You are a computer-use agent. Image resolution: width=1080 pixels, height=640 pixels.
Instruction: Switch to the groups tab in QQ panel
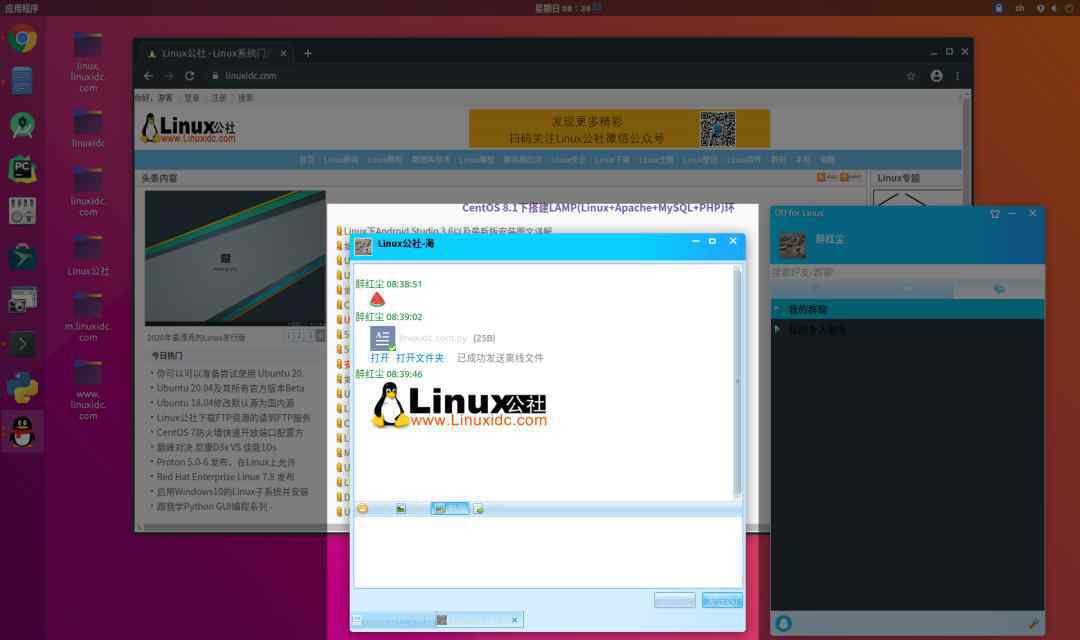999,289
